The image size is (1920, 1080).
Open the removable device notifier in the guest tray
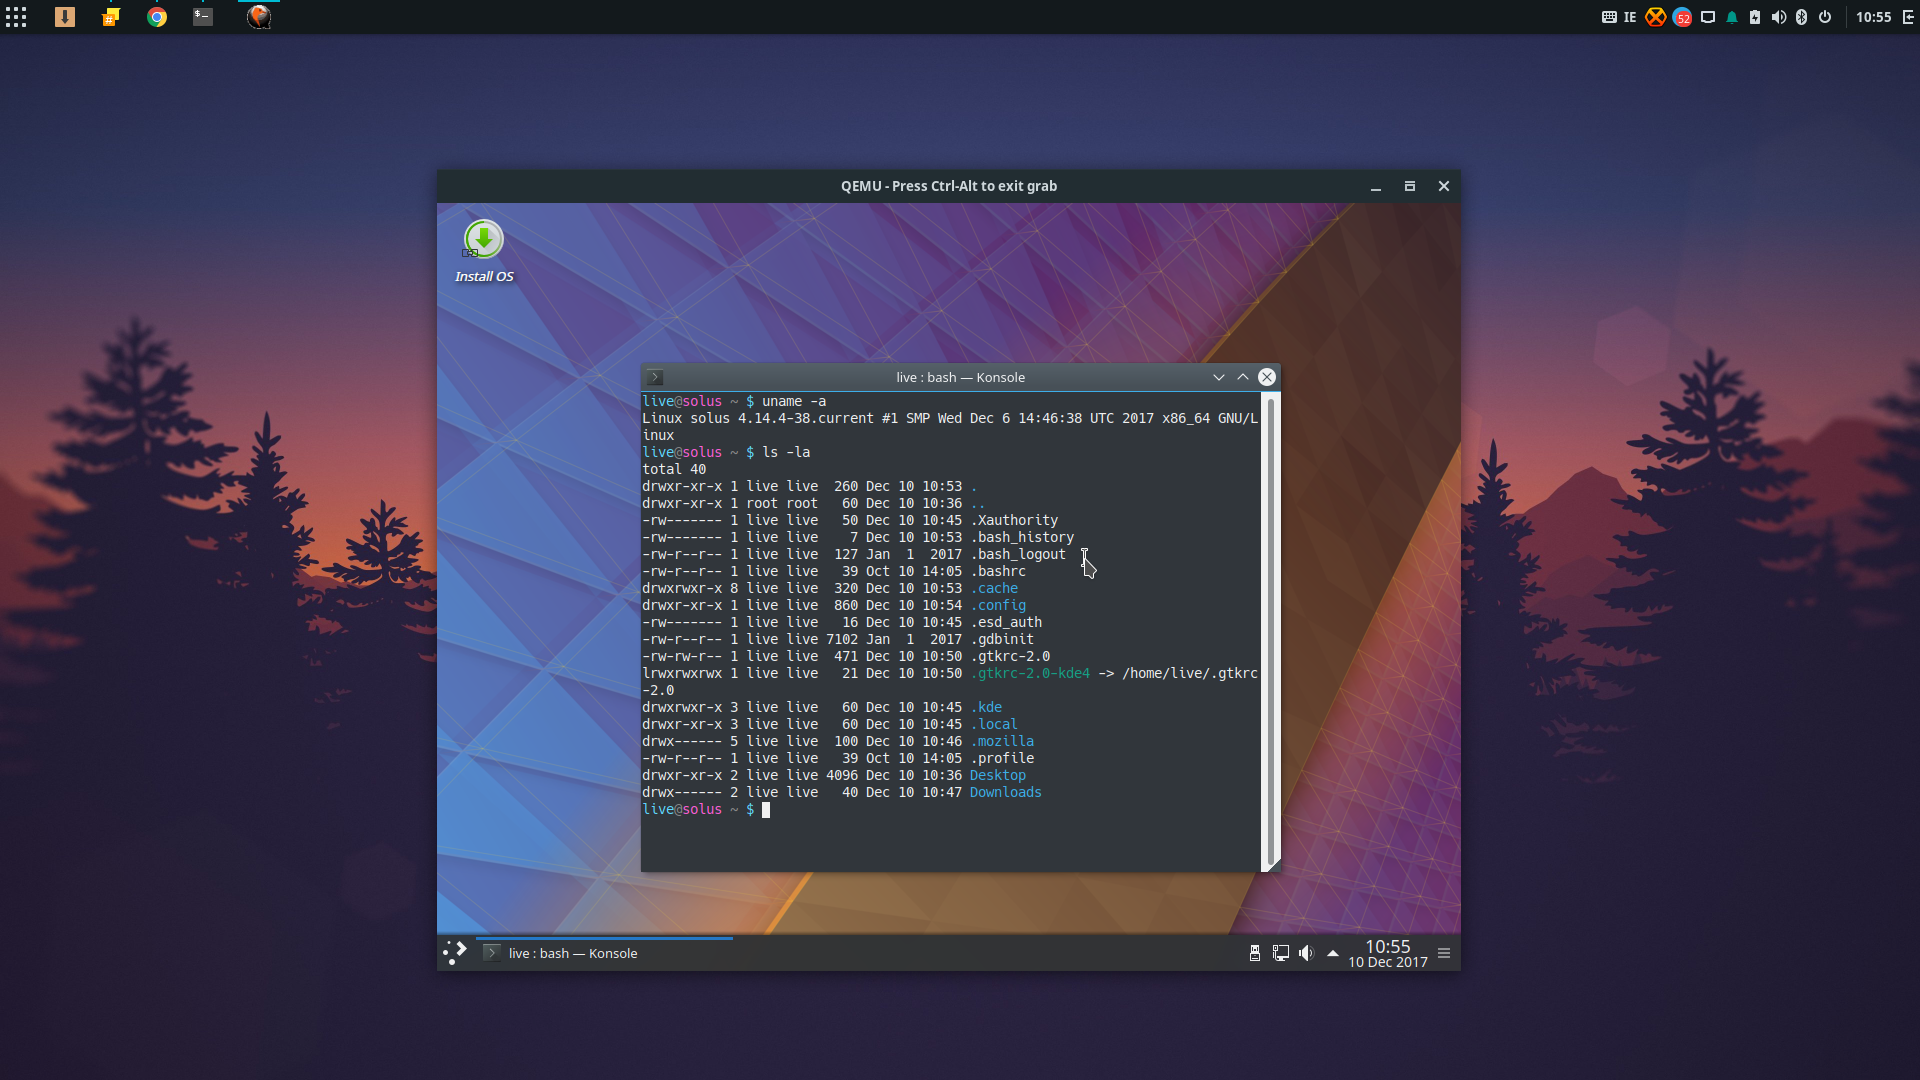point(1255,953)
